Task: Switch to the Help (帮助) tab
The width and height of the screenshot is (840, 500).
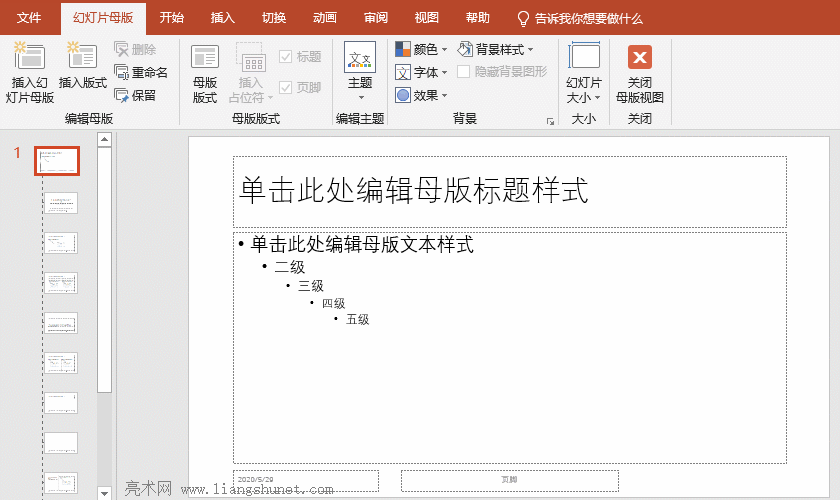Action: click(477, 18)
